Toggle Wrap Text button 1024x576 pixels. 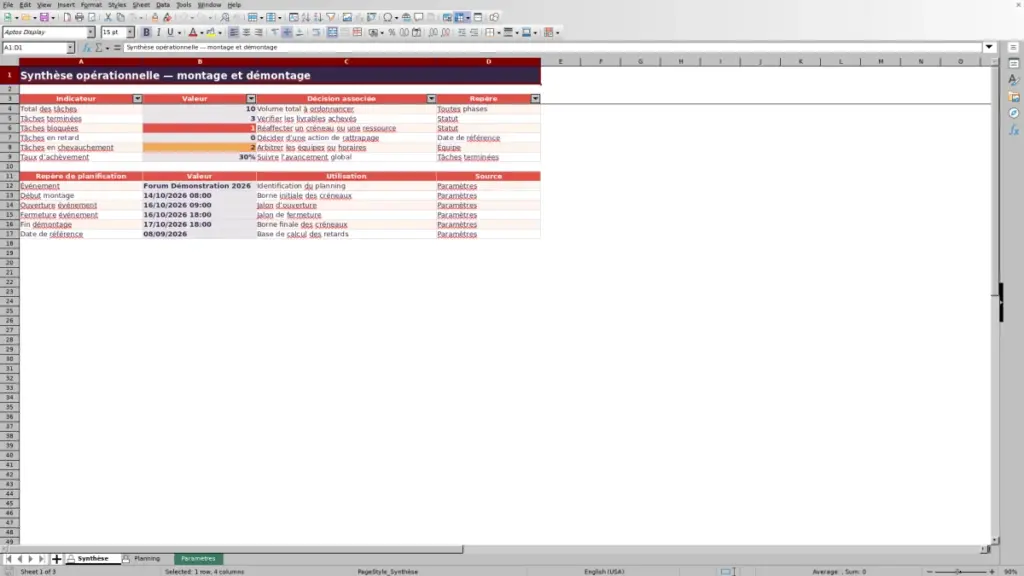316,33
